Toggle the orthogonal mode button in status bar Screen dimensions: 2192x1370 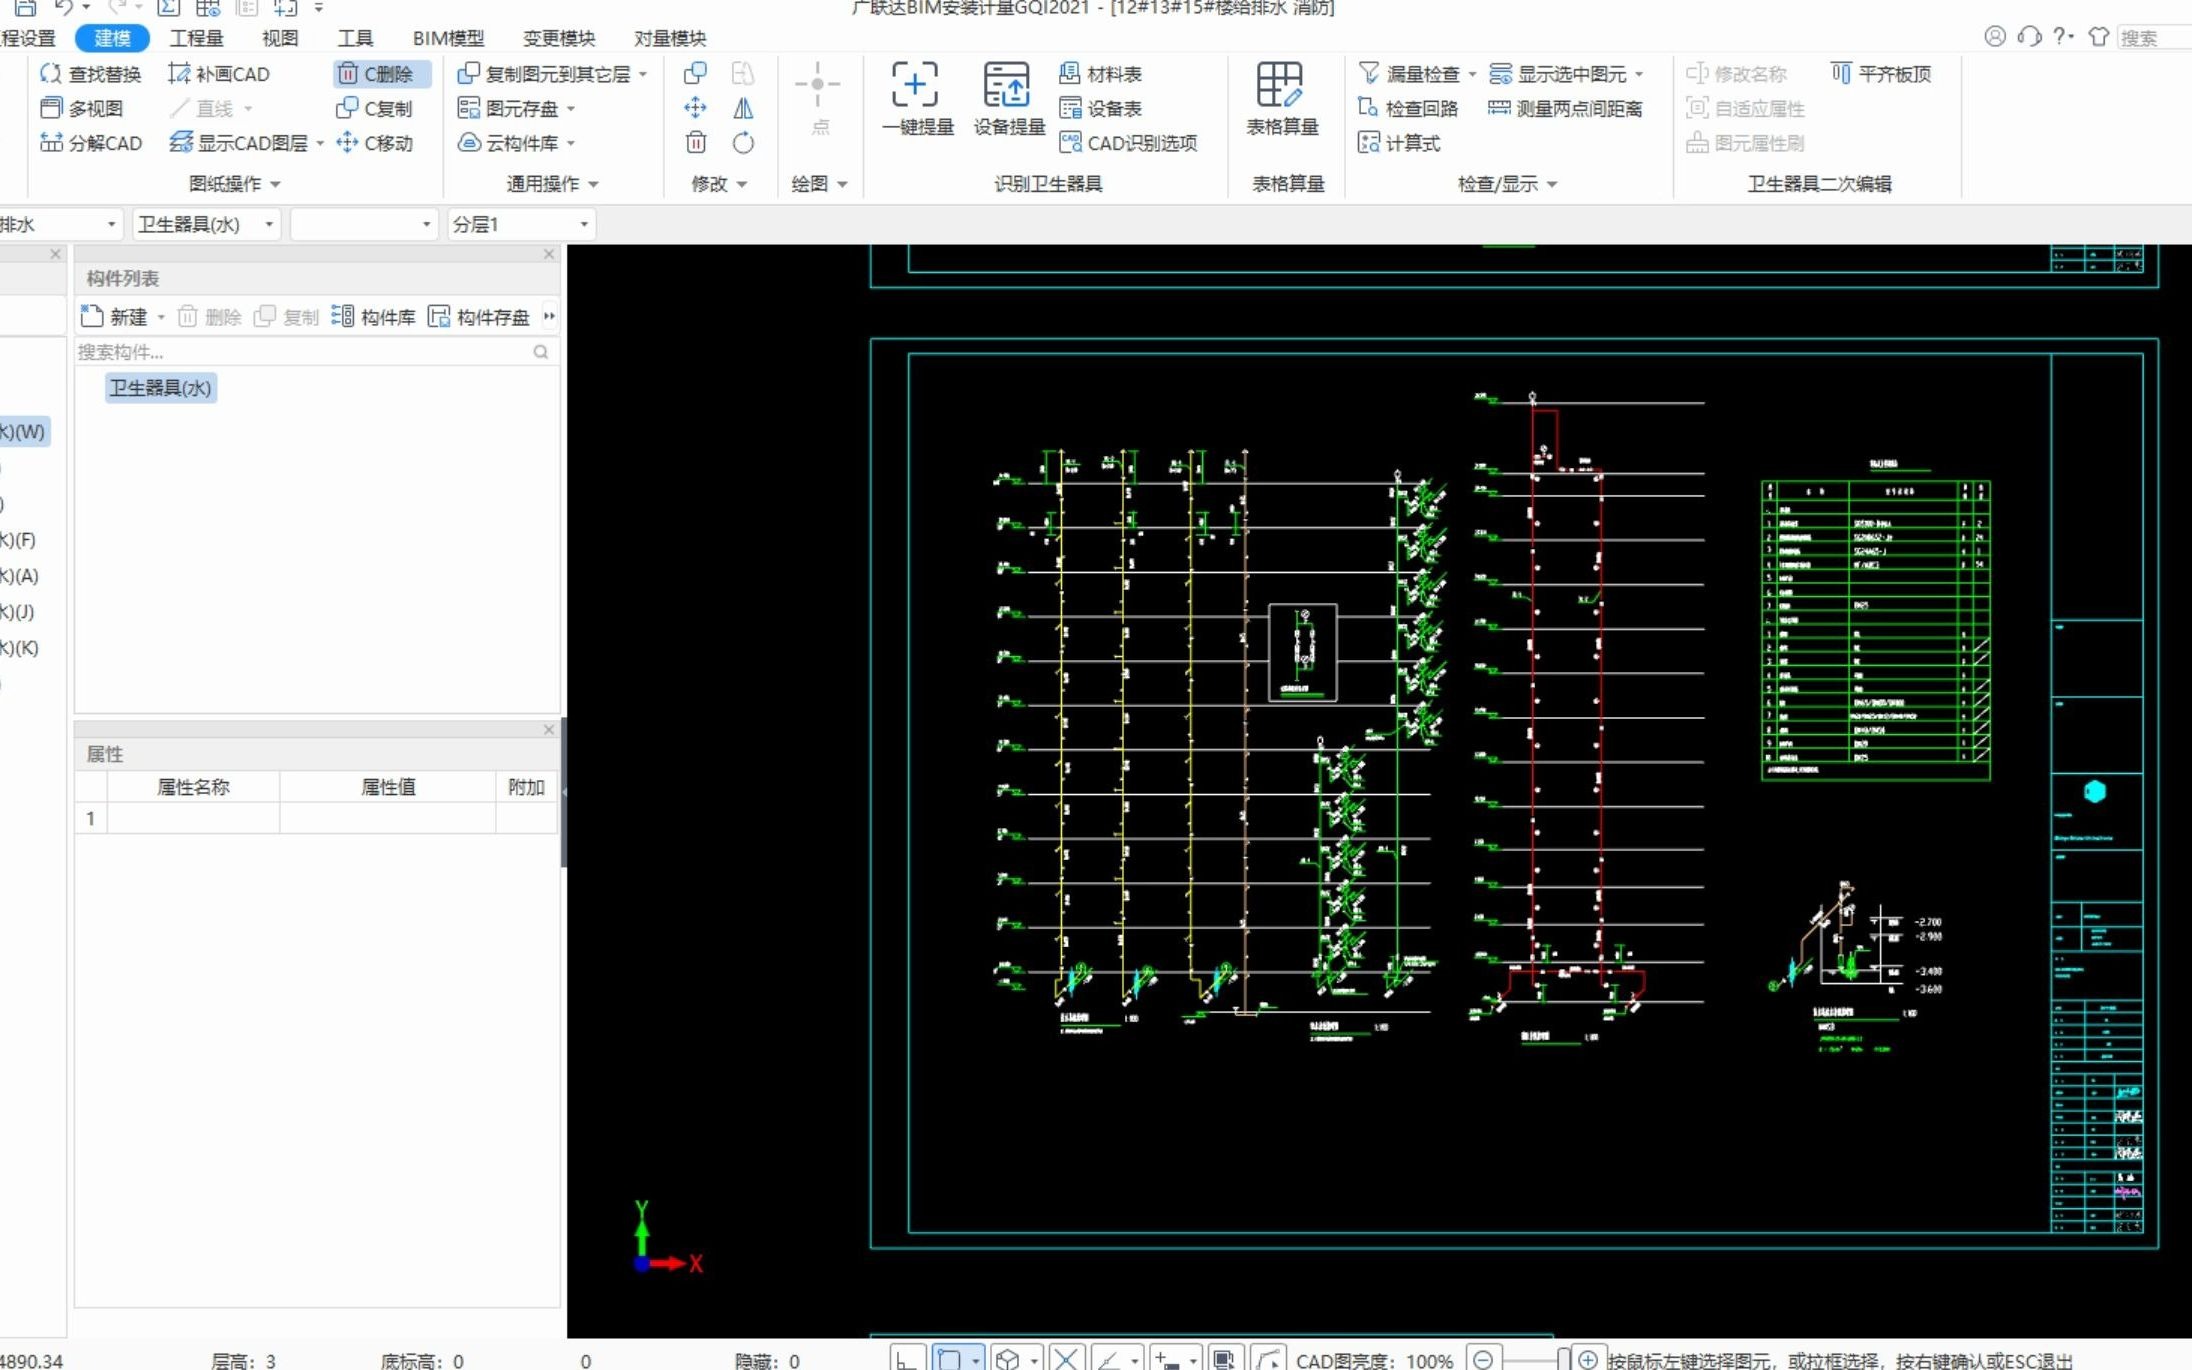point(906,1359)
